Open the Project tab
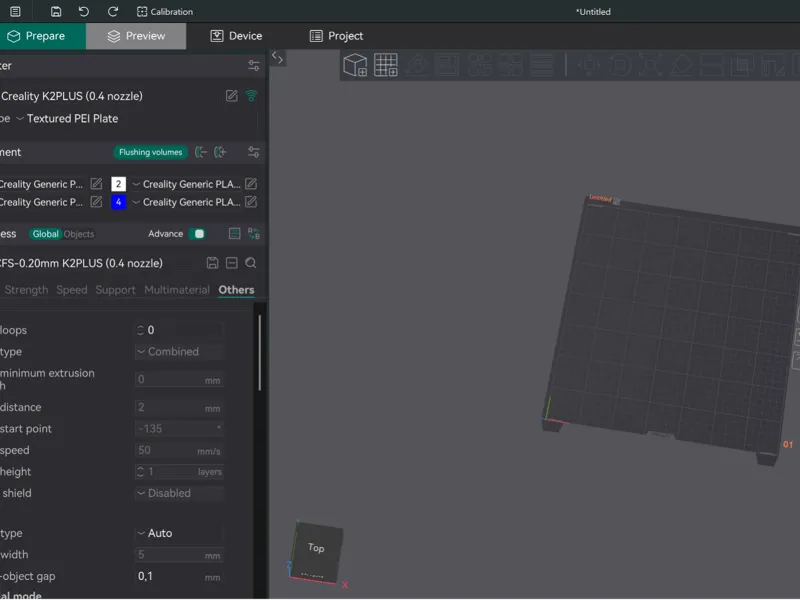Image resolution: width=800 pixels, height=600 pixels. click(x=336, y=36)
